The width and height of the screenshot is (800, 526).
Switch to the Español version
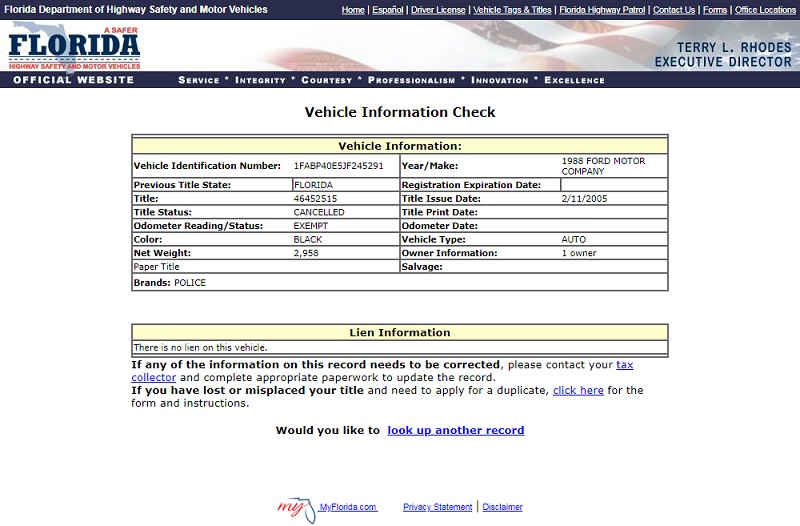(x=388, y=10)
